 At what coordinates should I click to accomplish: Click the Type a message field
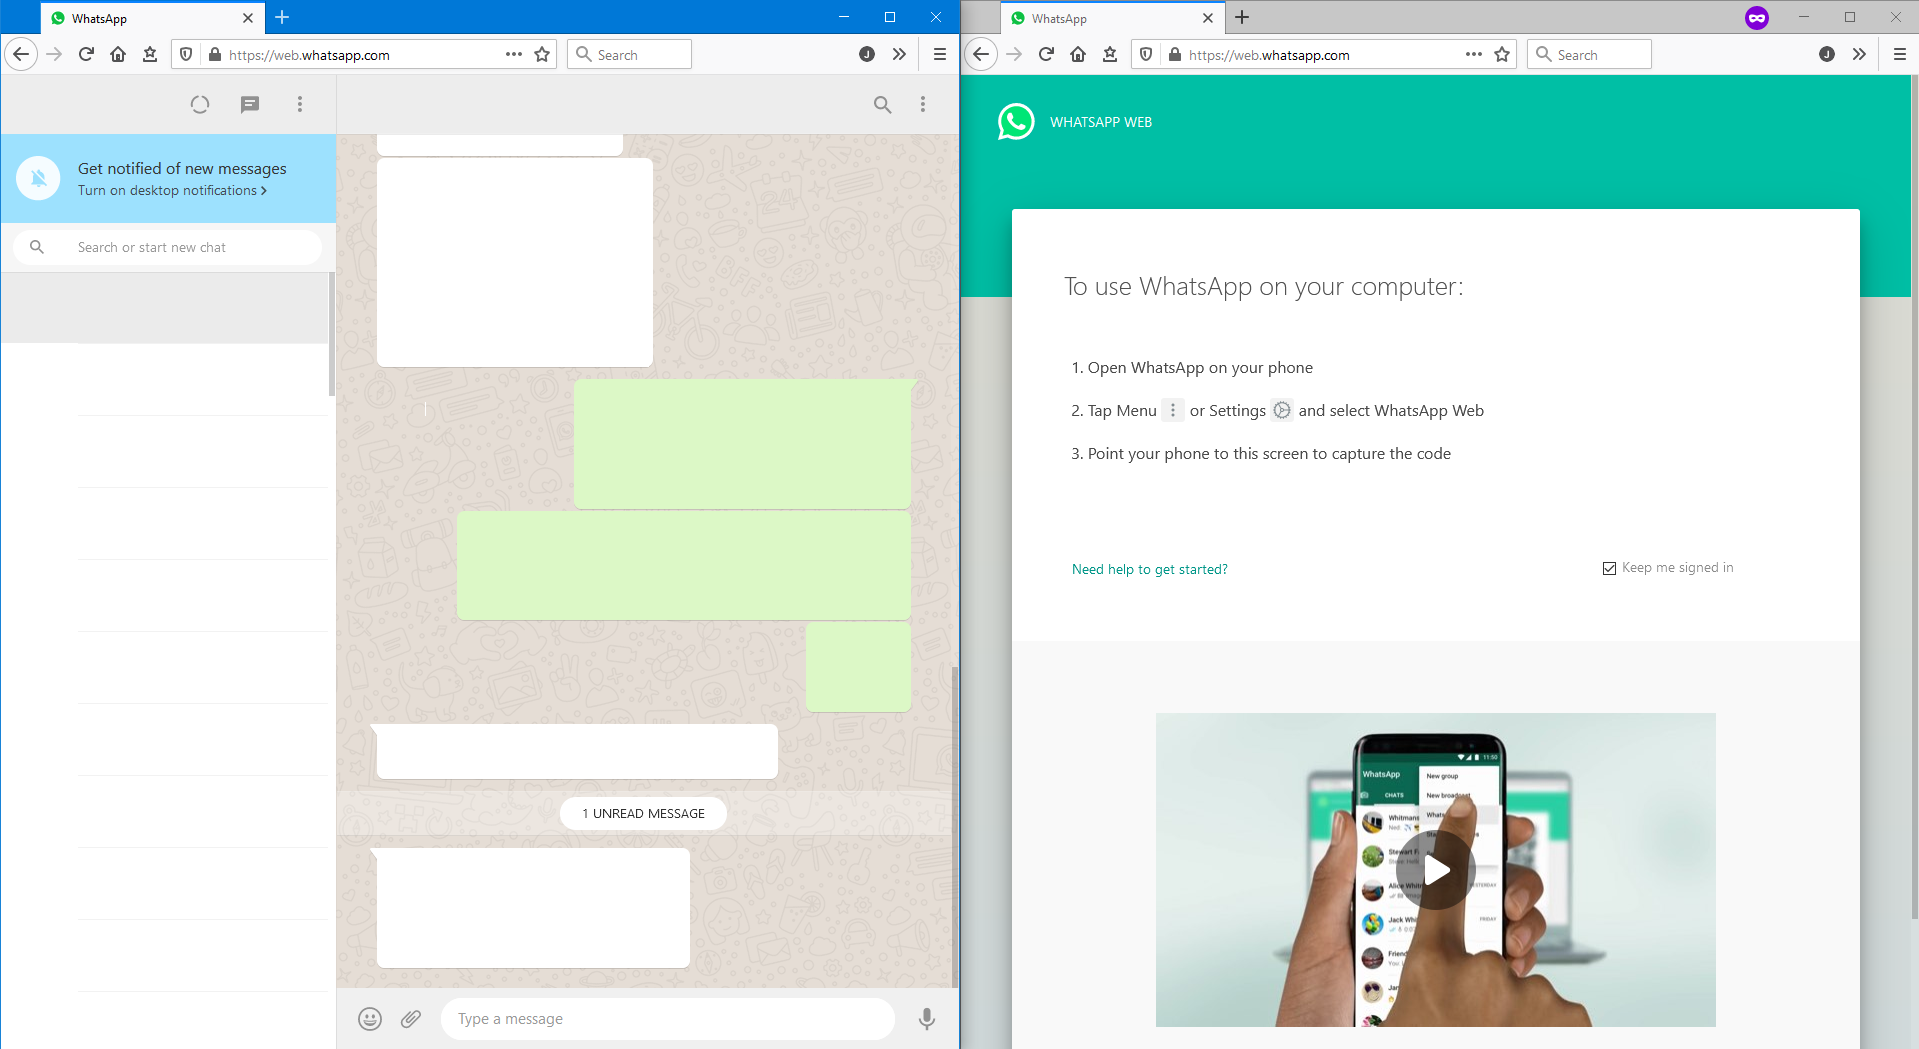(x=668, y=1018)
